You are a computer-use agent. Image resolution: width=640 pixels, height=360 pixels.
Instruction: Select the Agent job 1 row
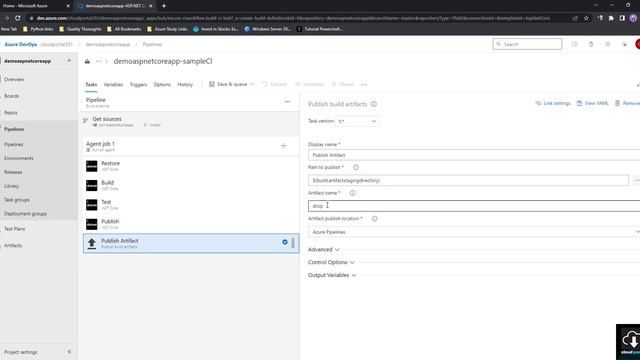point(191,146)
